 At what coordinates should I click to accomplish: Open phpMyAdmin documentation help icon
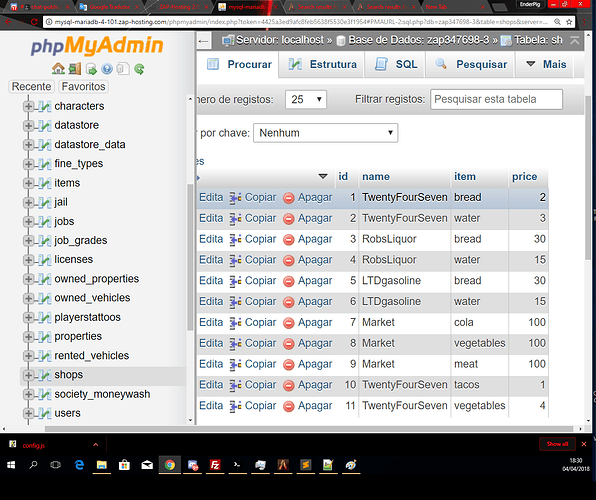[x=107, y=69]
